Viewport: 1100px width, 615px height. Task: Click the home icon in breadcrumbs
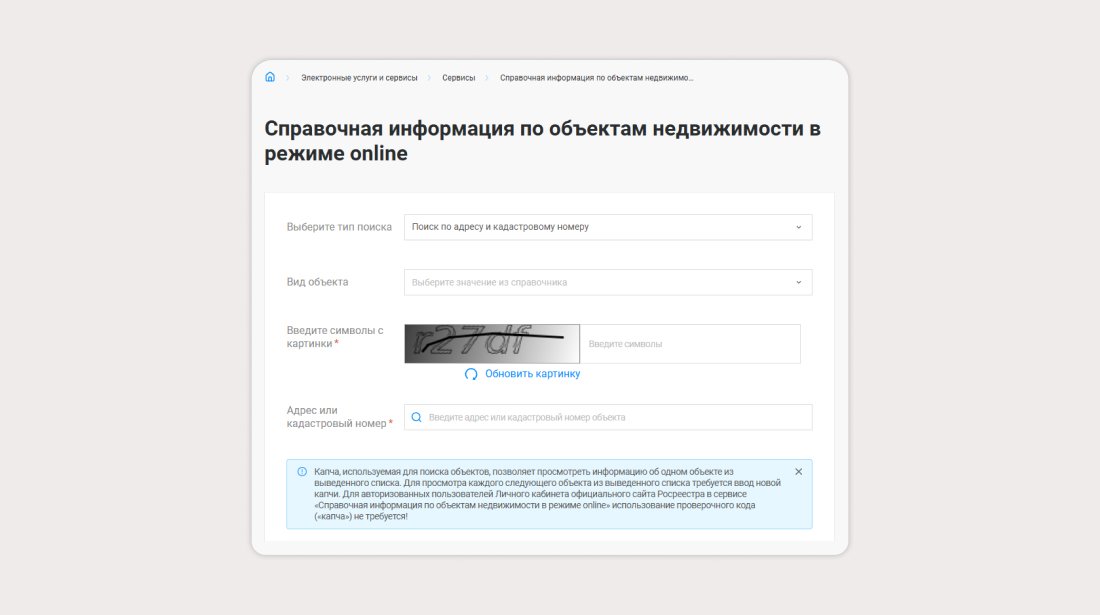270,77
